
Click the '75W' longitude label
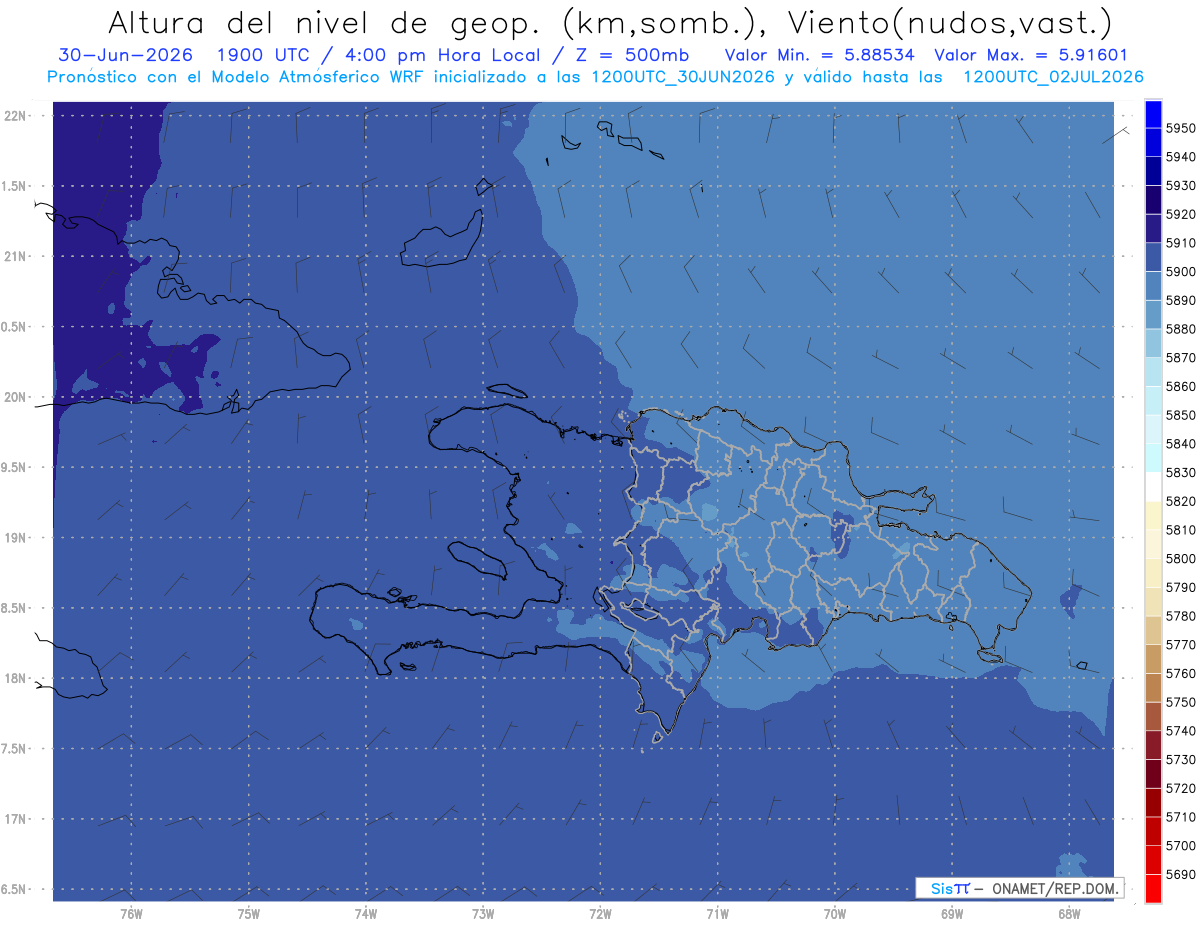pos(249,914)
